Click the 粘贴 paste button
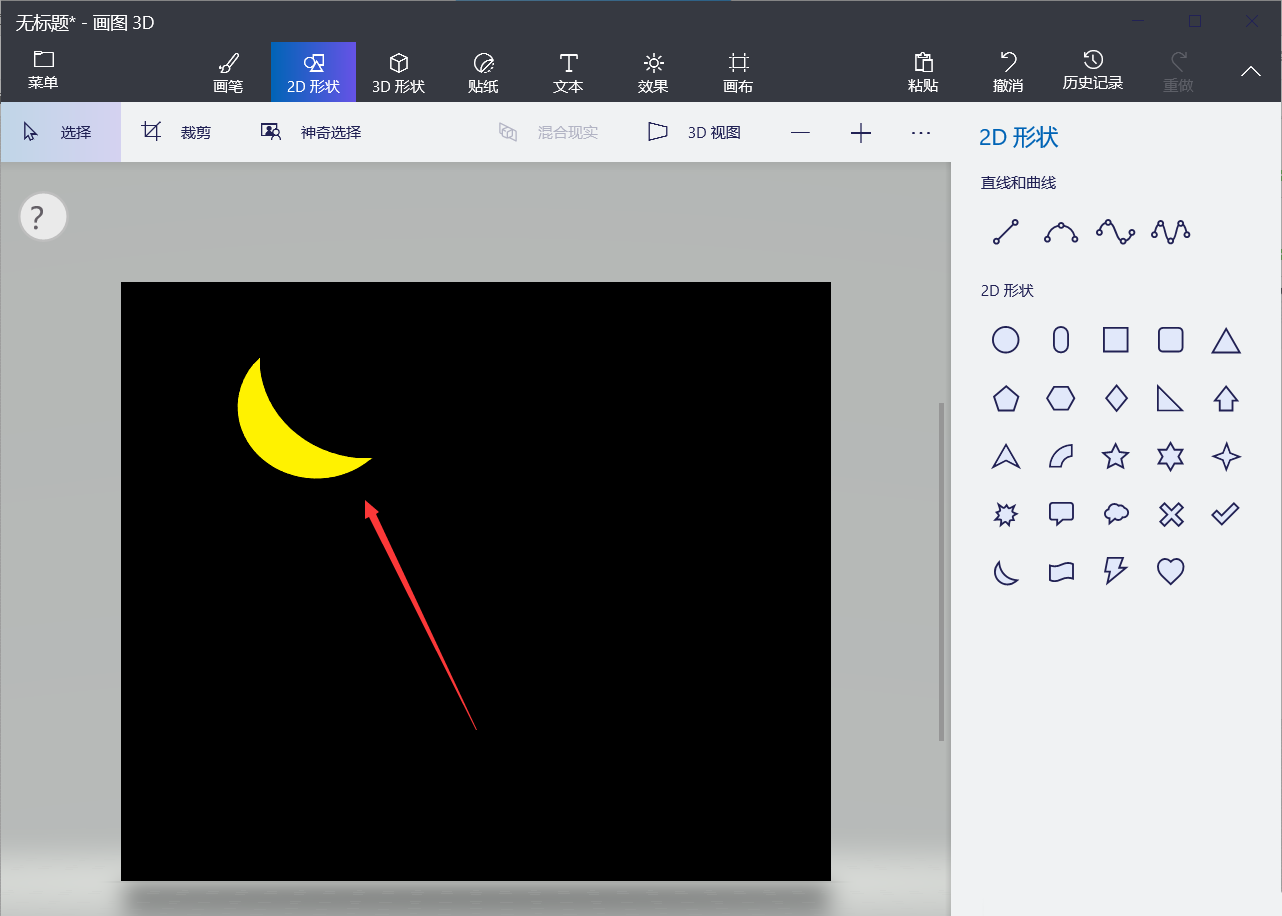1282x916 pixels. click(923, 73)
